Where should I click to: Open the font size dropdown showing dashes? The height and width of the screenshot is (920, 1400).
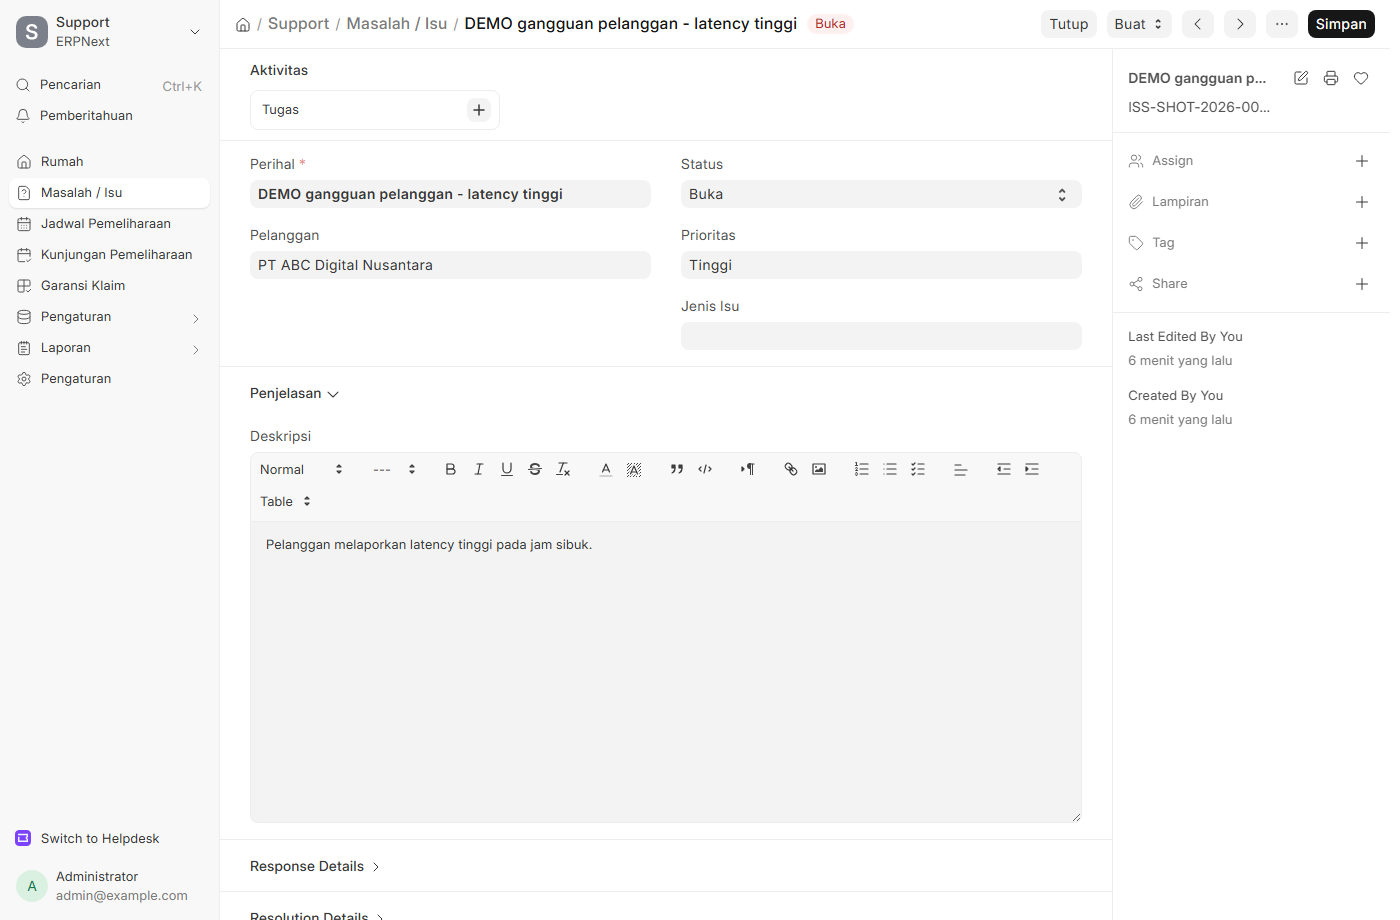(394, 469)
